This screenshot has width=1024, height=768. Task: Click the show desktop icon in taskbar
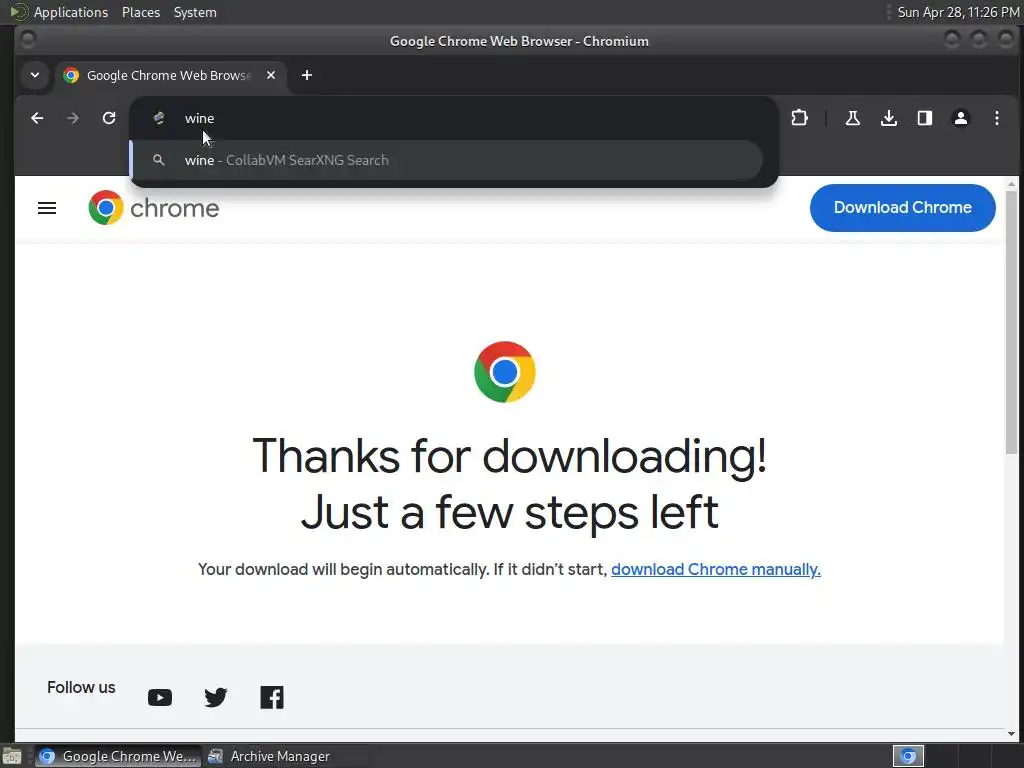click(x=12, y=756)
